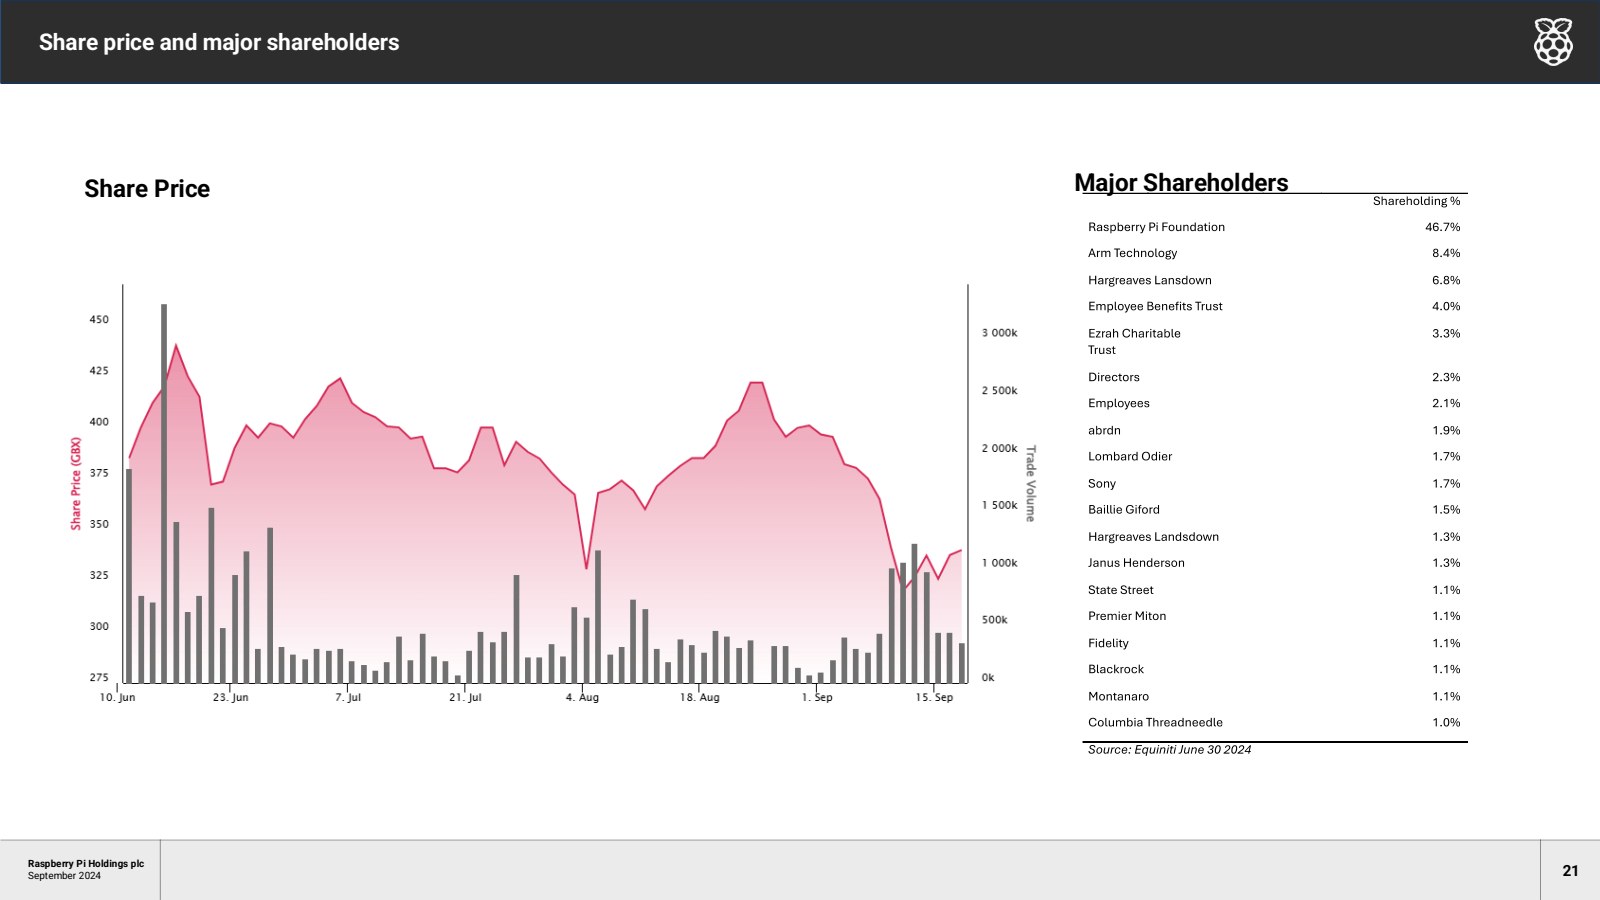Select 'Lombard Odier' shareholder name
Screen dimensions: 1600x900
[x=1130, y=456]
